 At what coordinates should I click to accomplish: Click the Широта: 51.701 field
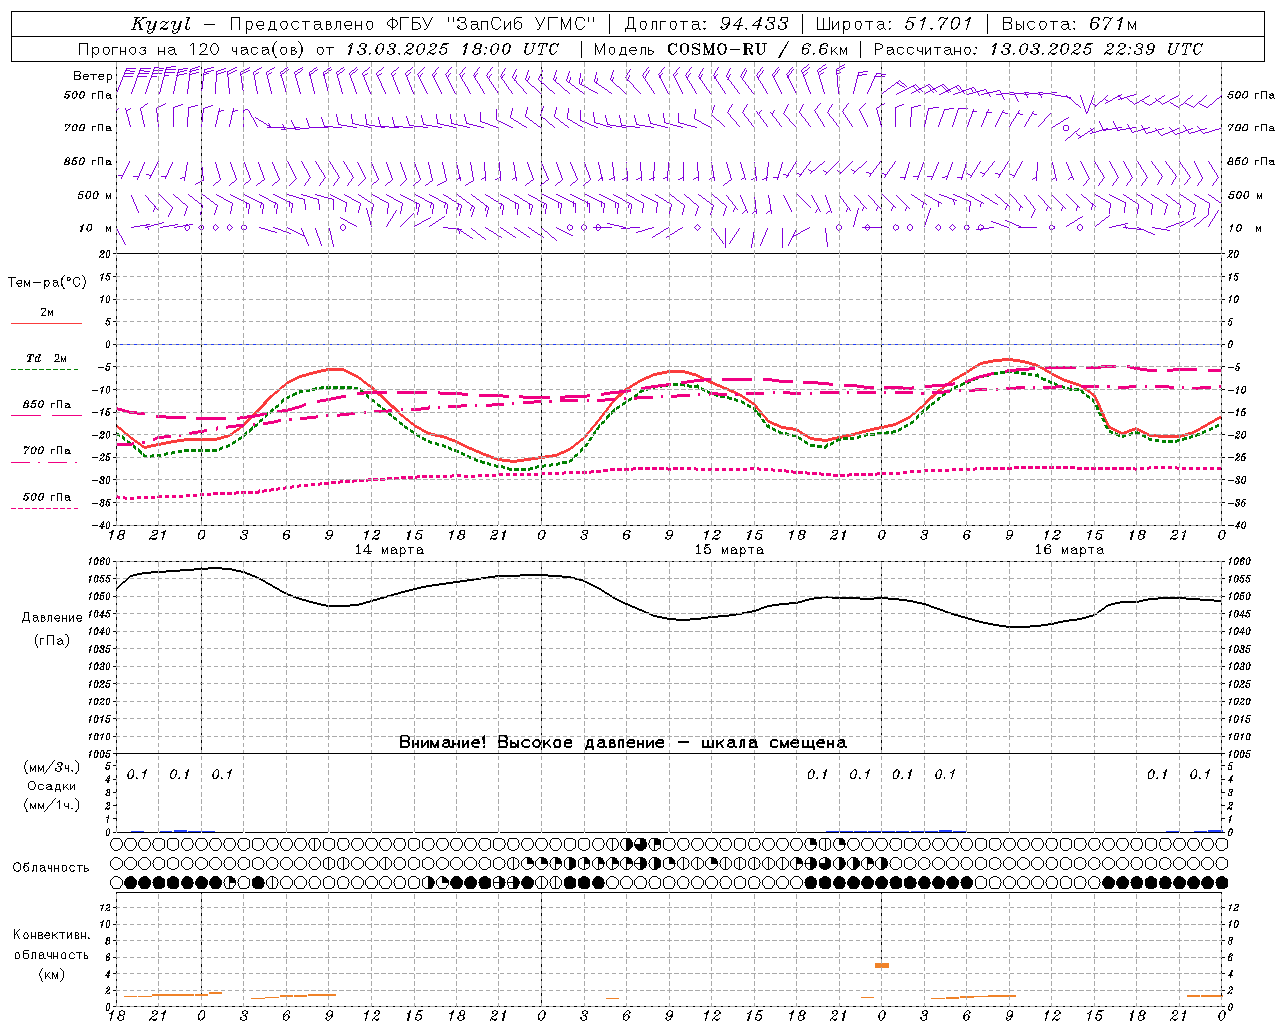click(894, 24)
